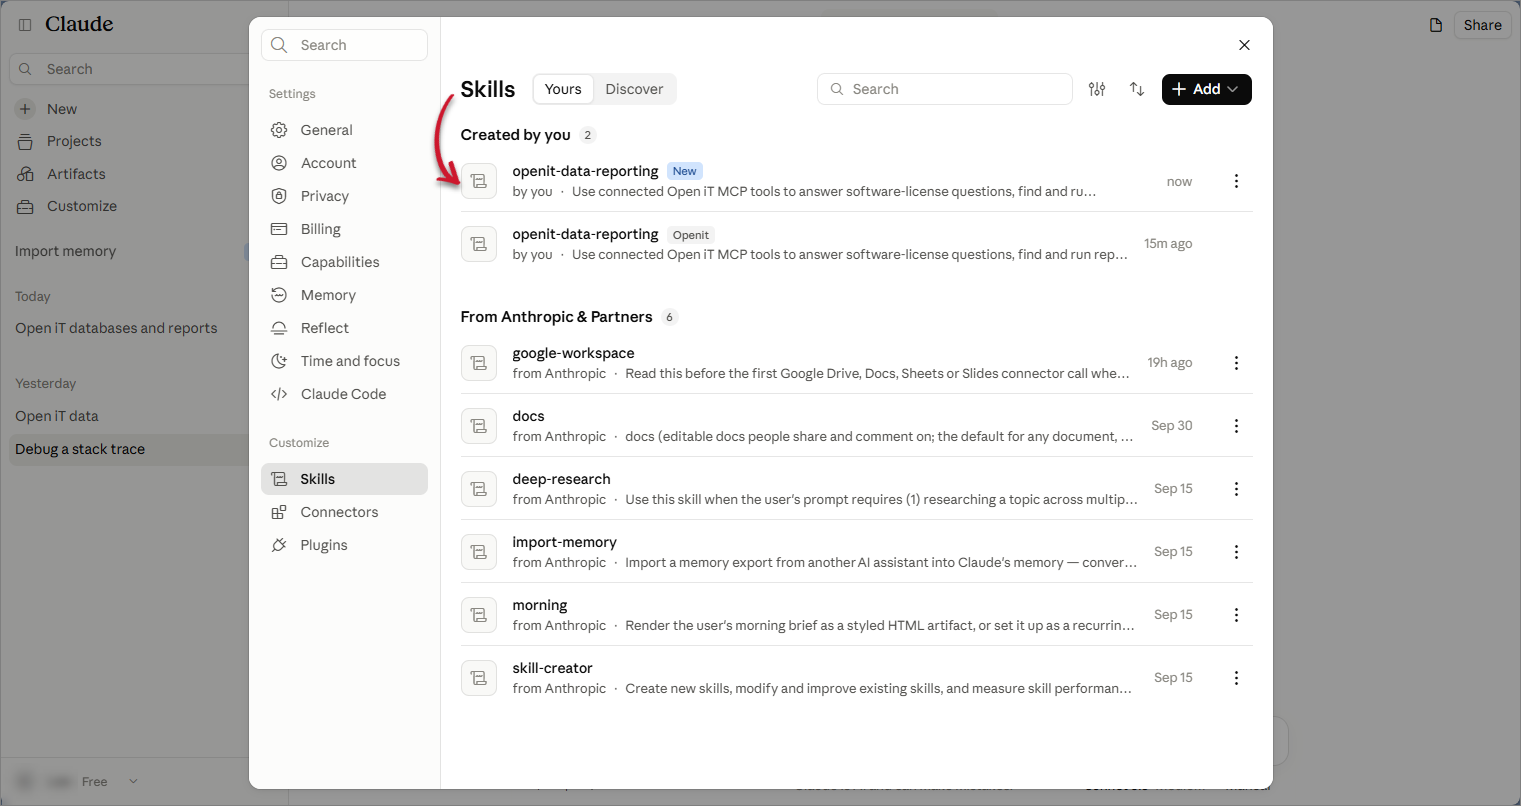Select Connectors in the Customize section

(344, 512)
